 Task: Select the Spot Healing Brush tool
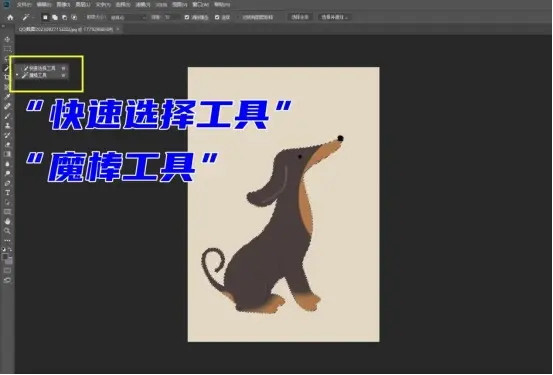7,106
